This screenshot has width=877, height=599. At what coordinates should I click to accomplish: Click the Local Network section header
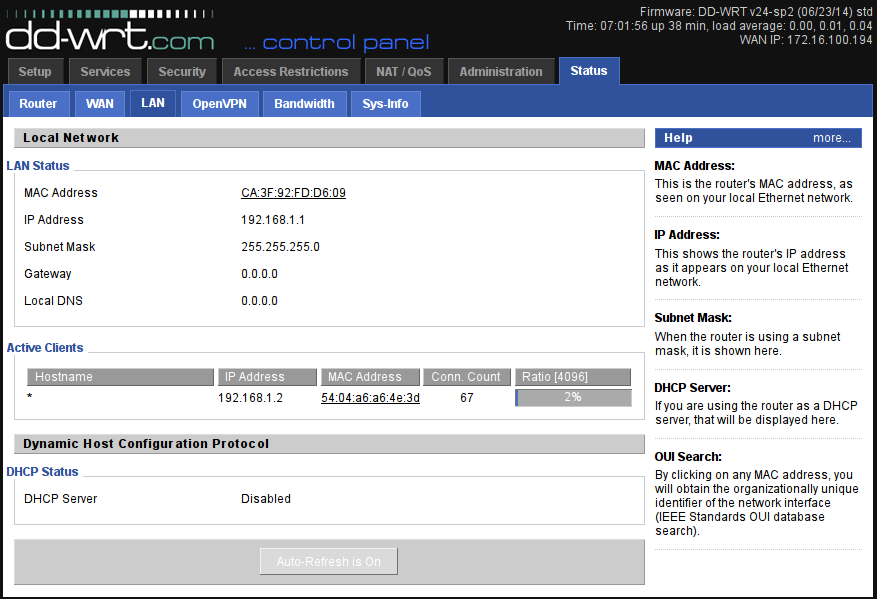(329, 138)
